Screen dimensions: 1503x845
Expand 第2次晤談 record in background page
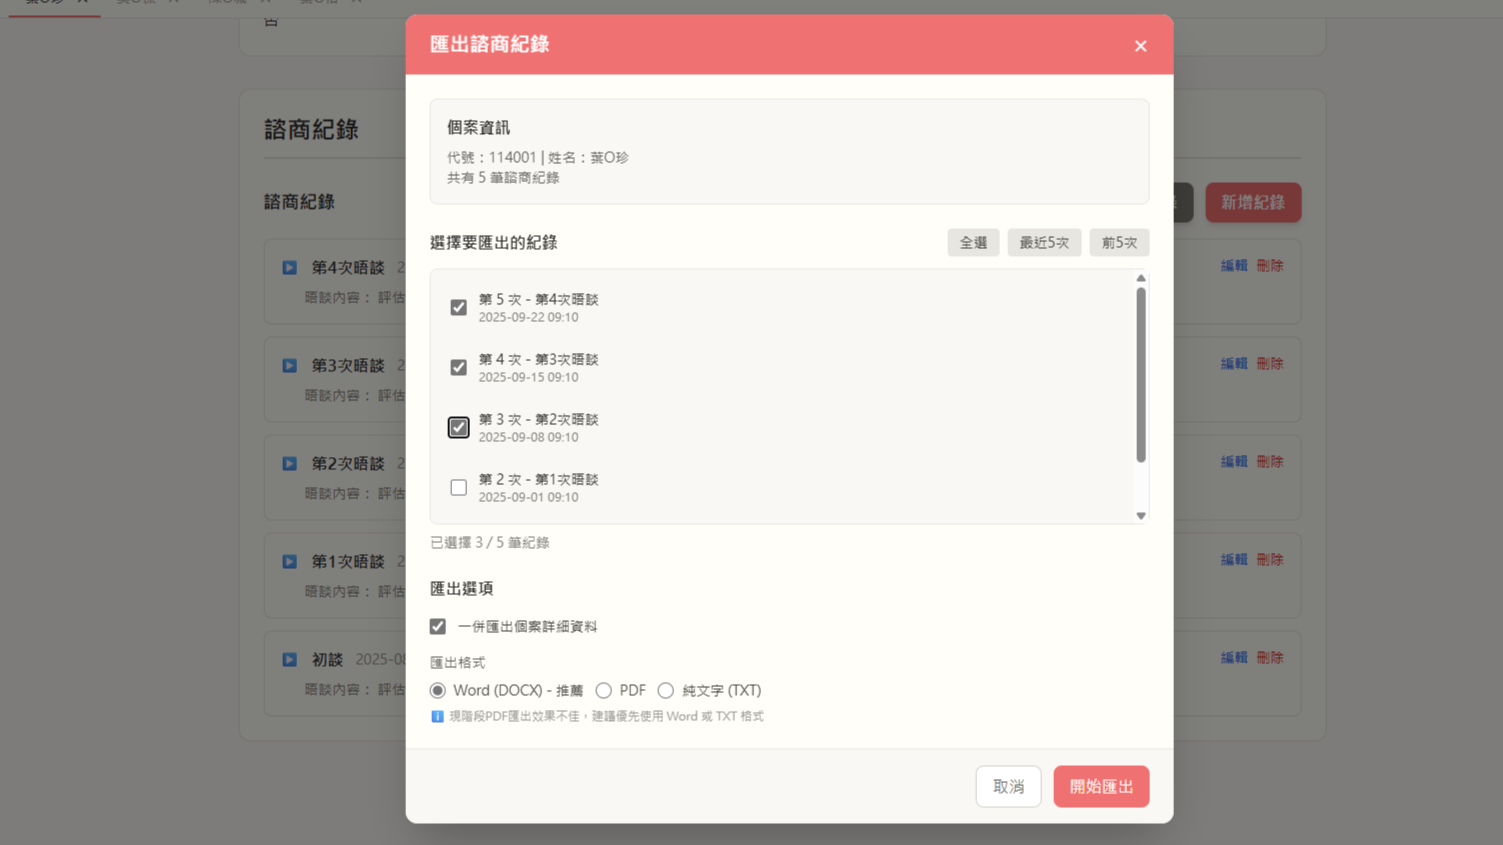289,464
